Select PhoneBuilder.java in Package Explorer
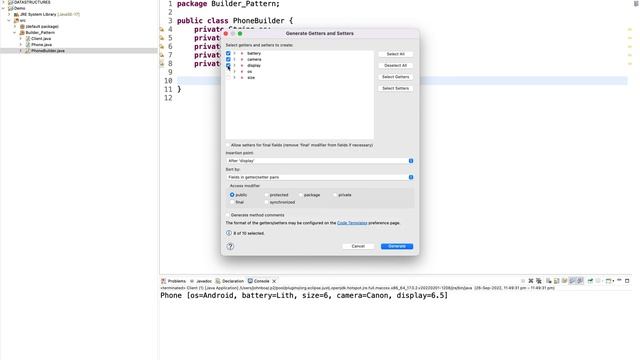This screenshot has height=360, width=640. click(x=48, y=51)
